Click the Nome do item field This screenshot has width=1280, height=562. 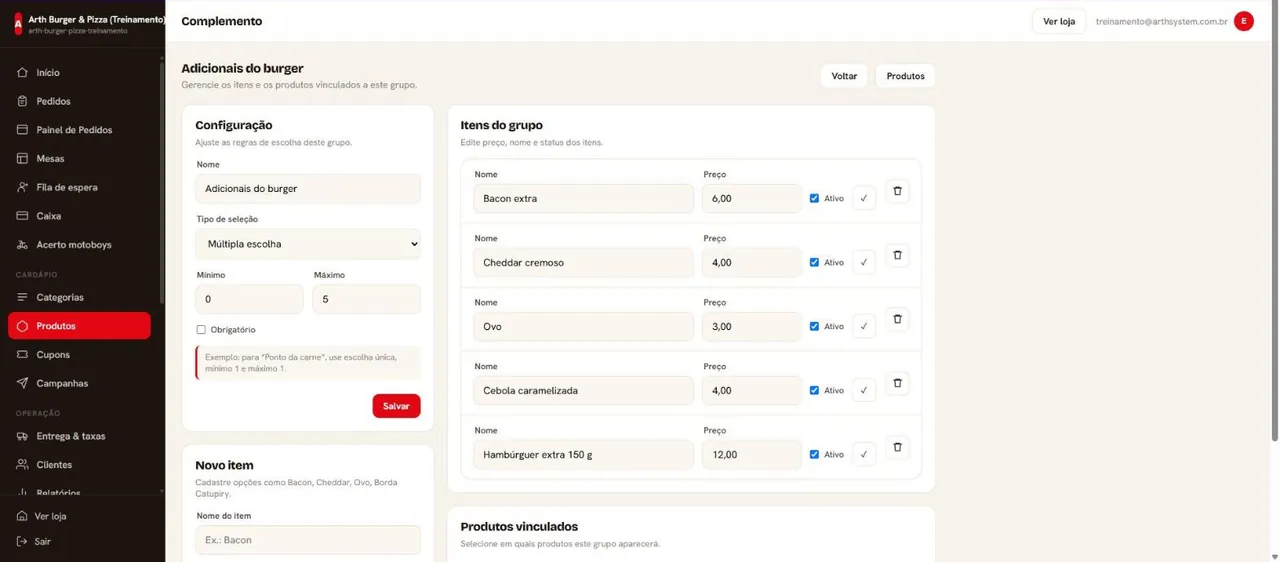tap(308, 540)
